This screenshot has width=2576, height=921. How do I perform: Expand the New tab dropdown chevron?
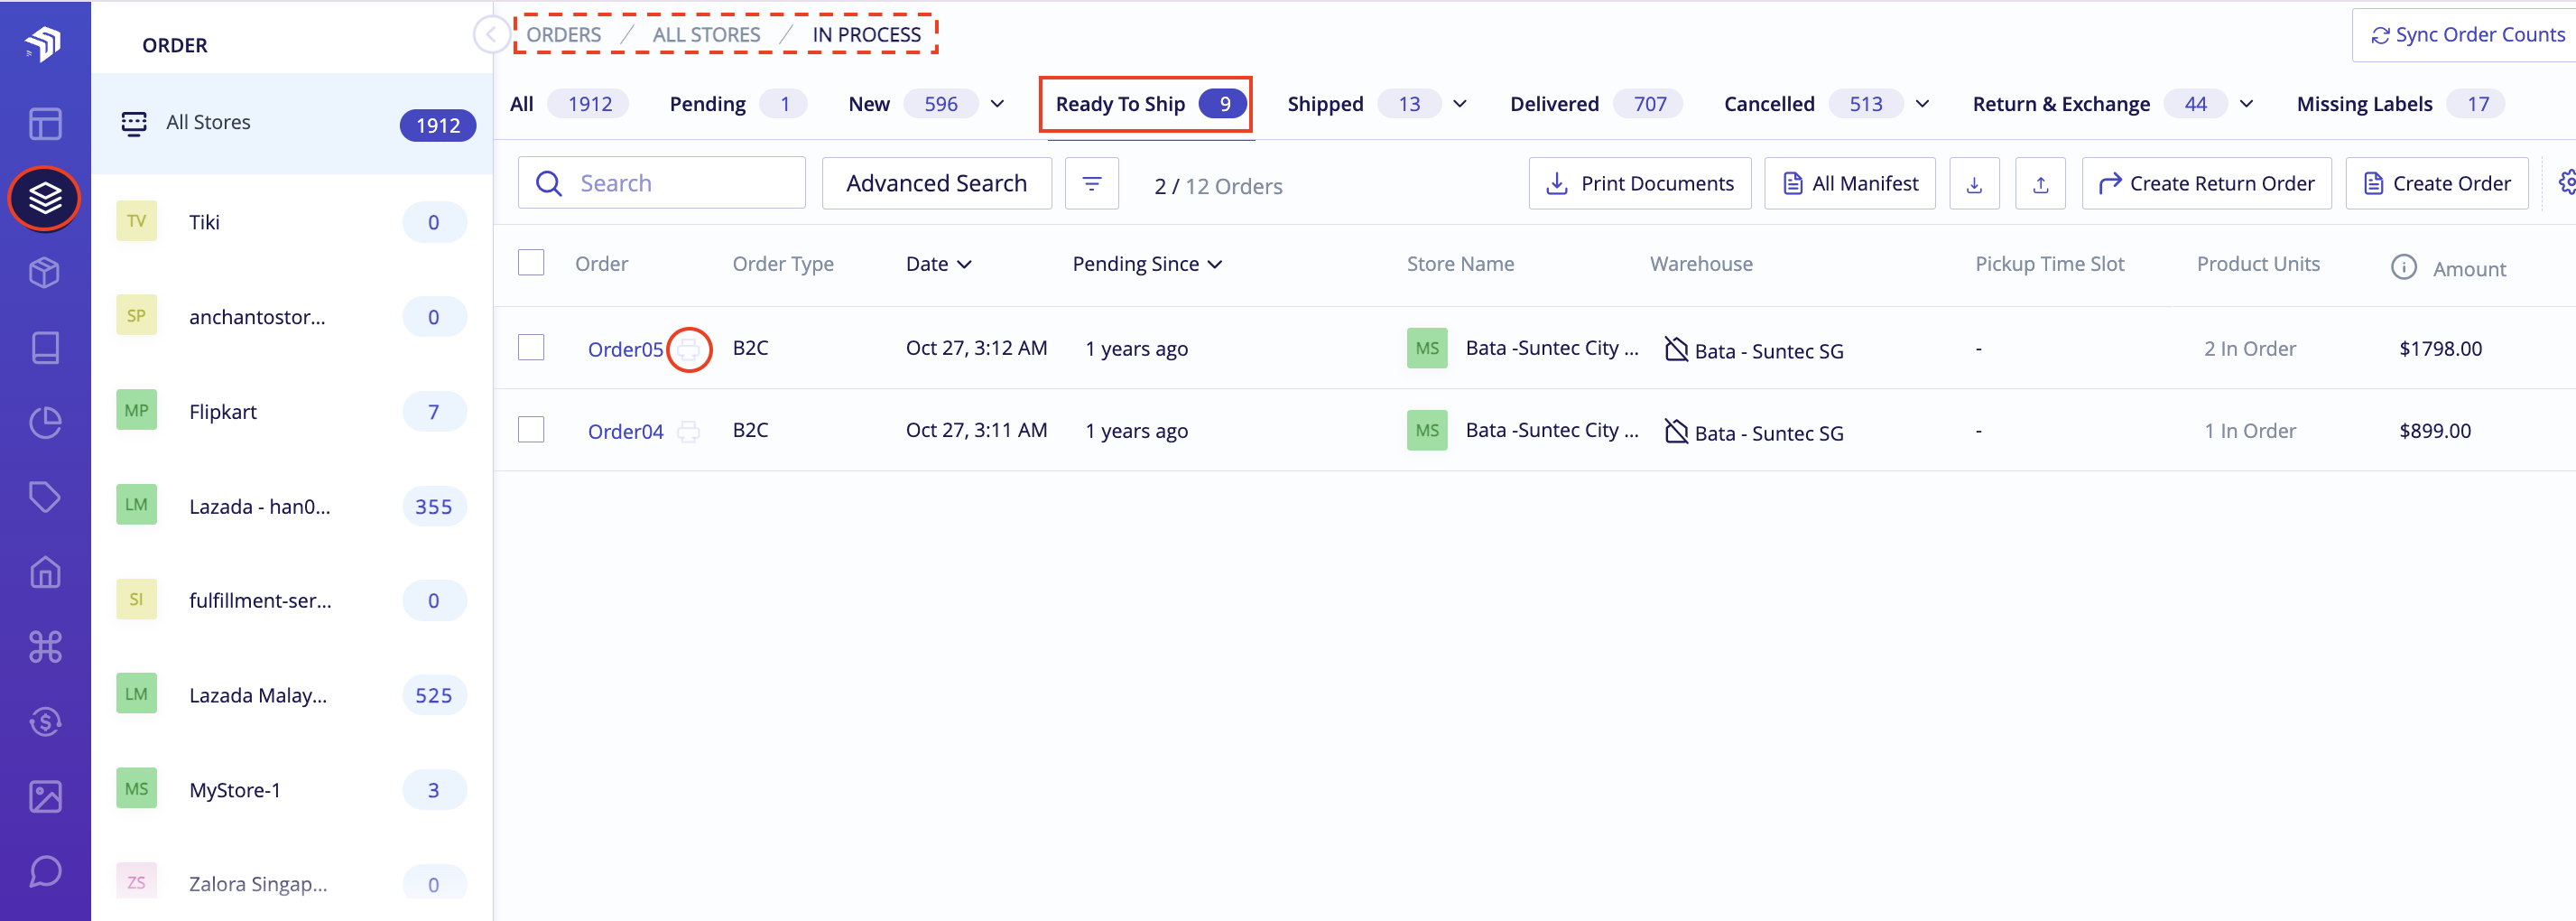[997, 104]
